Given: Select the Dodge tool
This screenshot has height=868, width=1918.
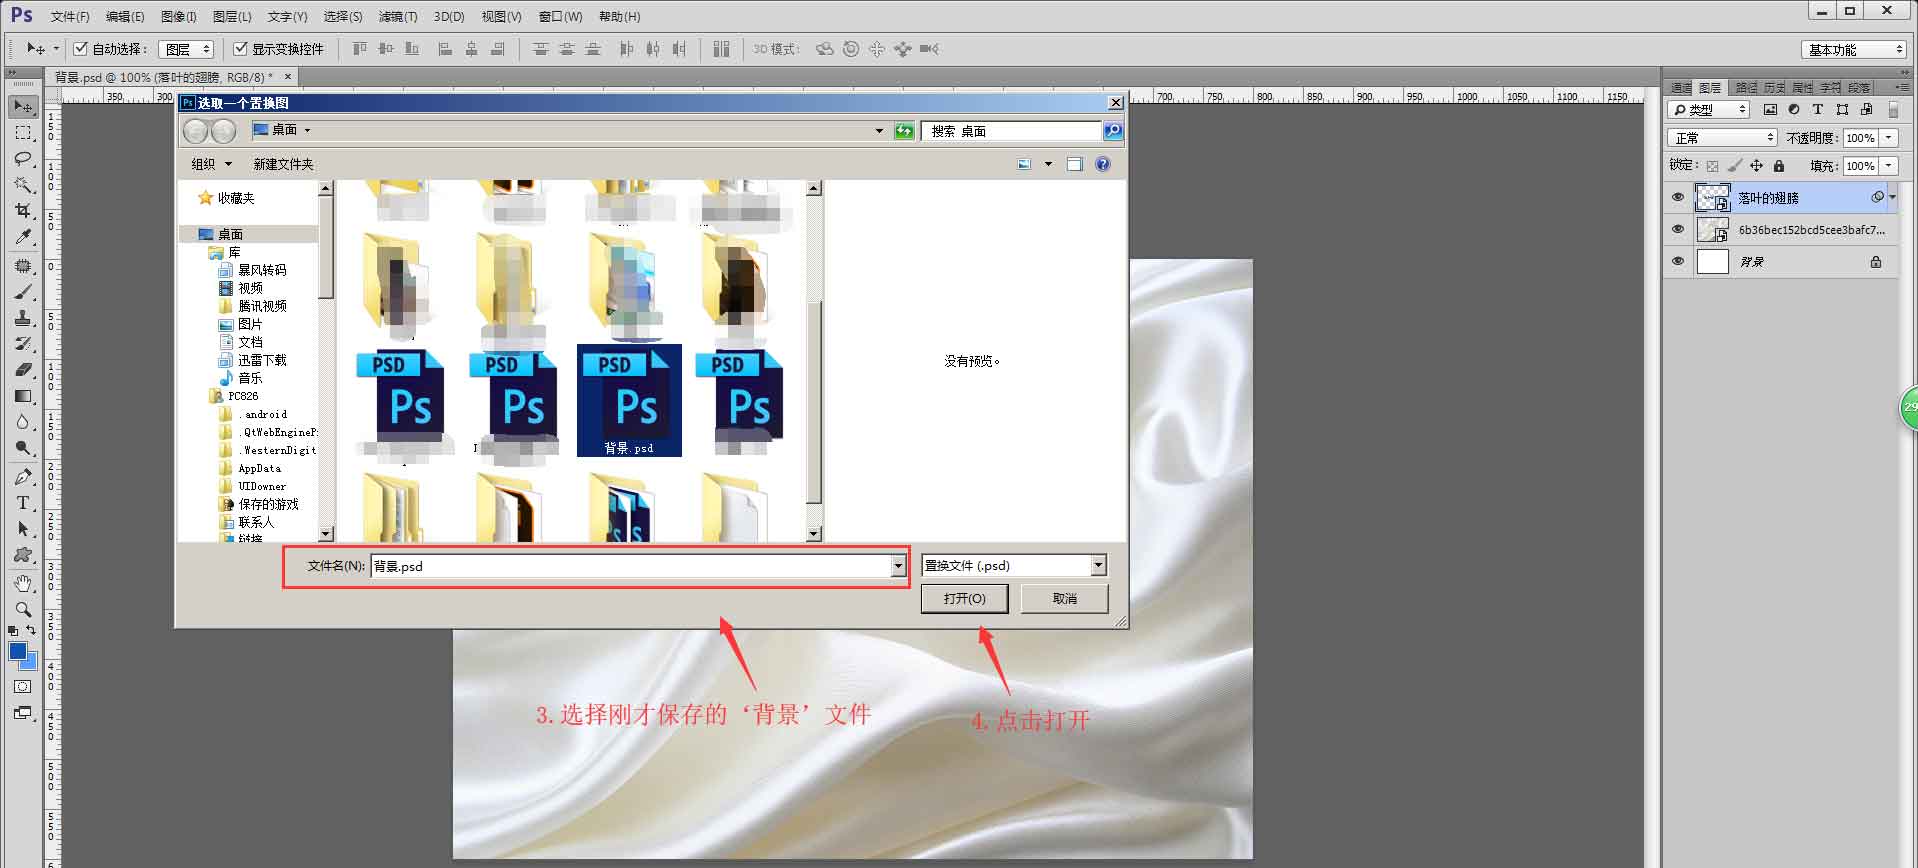Looking at the screenshot, I should coord(23,448).
